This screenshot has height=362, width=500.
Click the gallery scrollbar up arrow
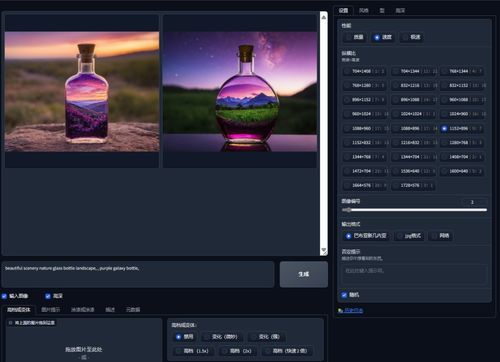click(x=324, y=17)
